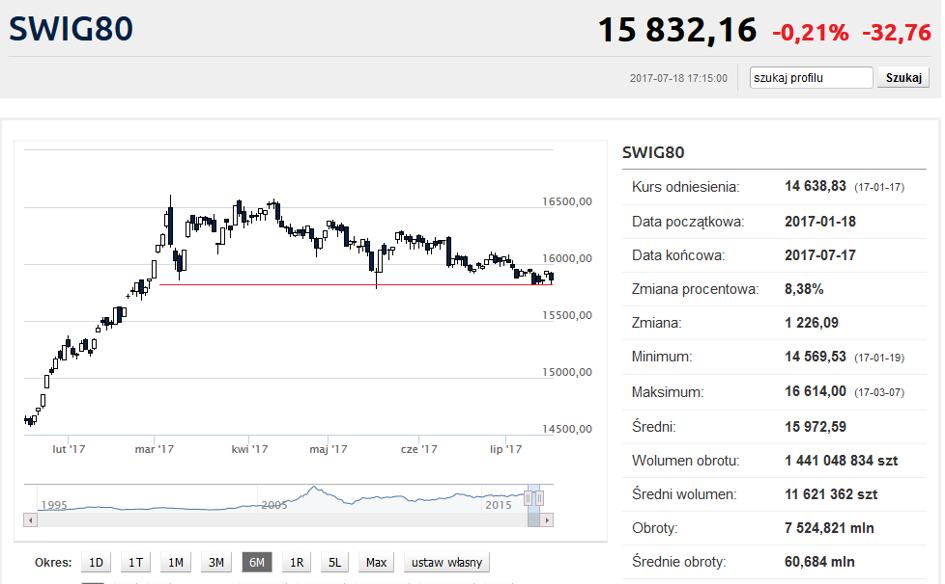Show the 5L five-year range

tap(335, 562)
